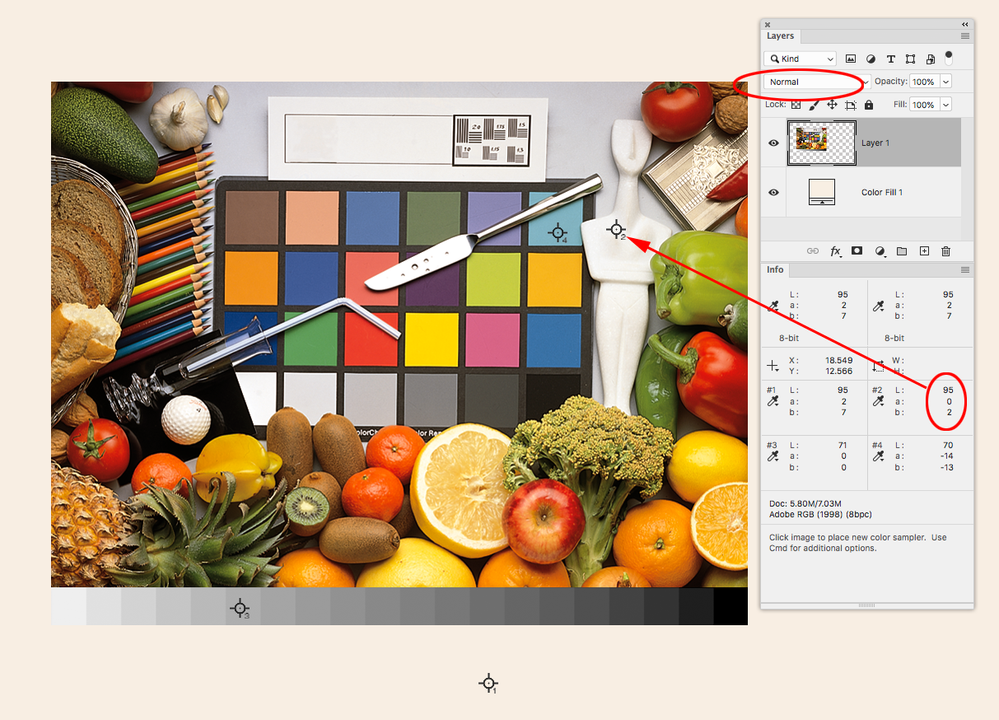Lock all layer attributes
This screenshot has width=999, height=720.
coord(869,104)
